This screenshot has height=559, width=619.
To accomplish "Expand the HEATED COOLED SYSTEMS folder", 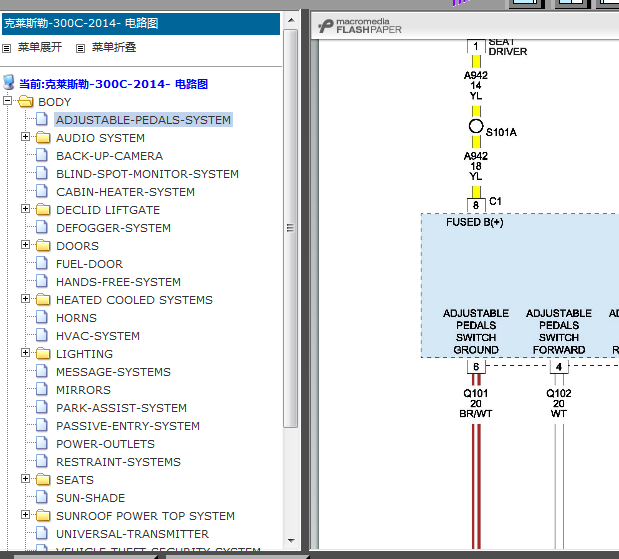I will coord(25,298).
